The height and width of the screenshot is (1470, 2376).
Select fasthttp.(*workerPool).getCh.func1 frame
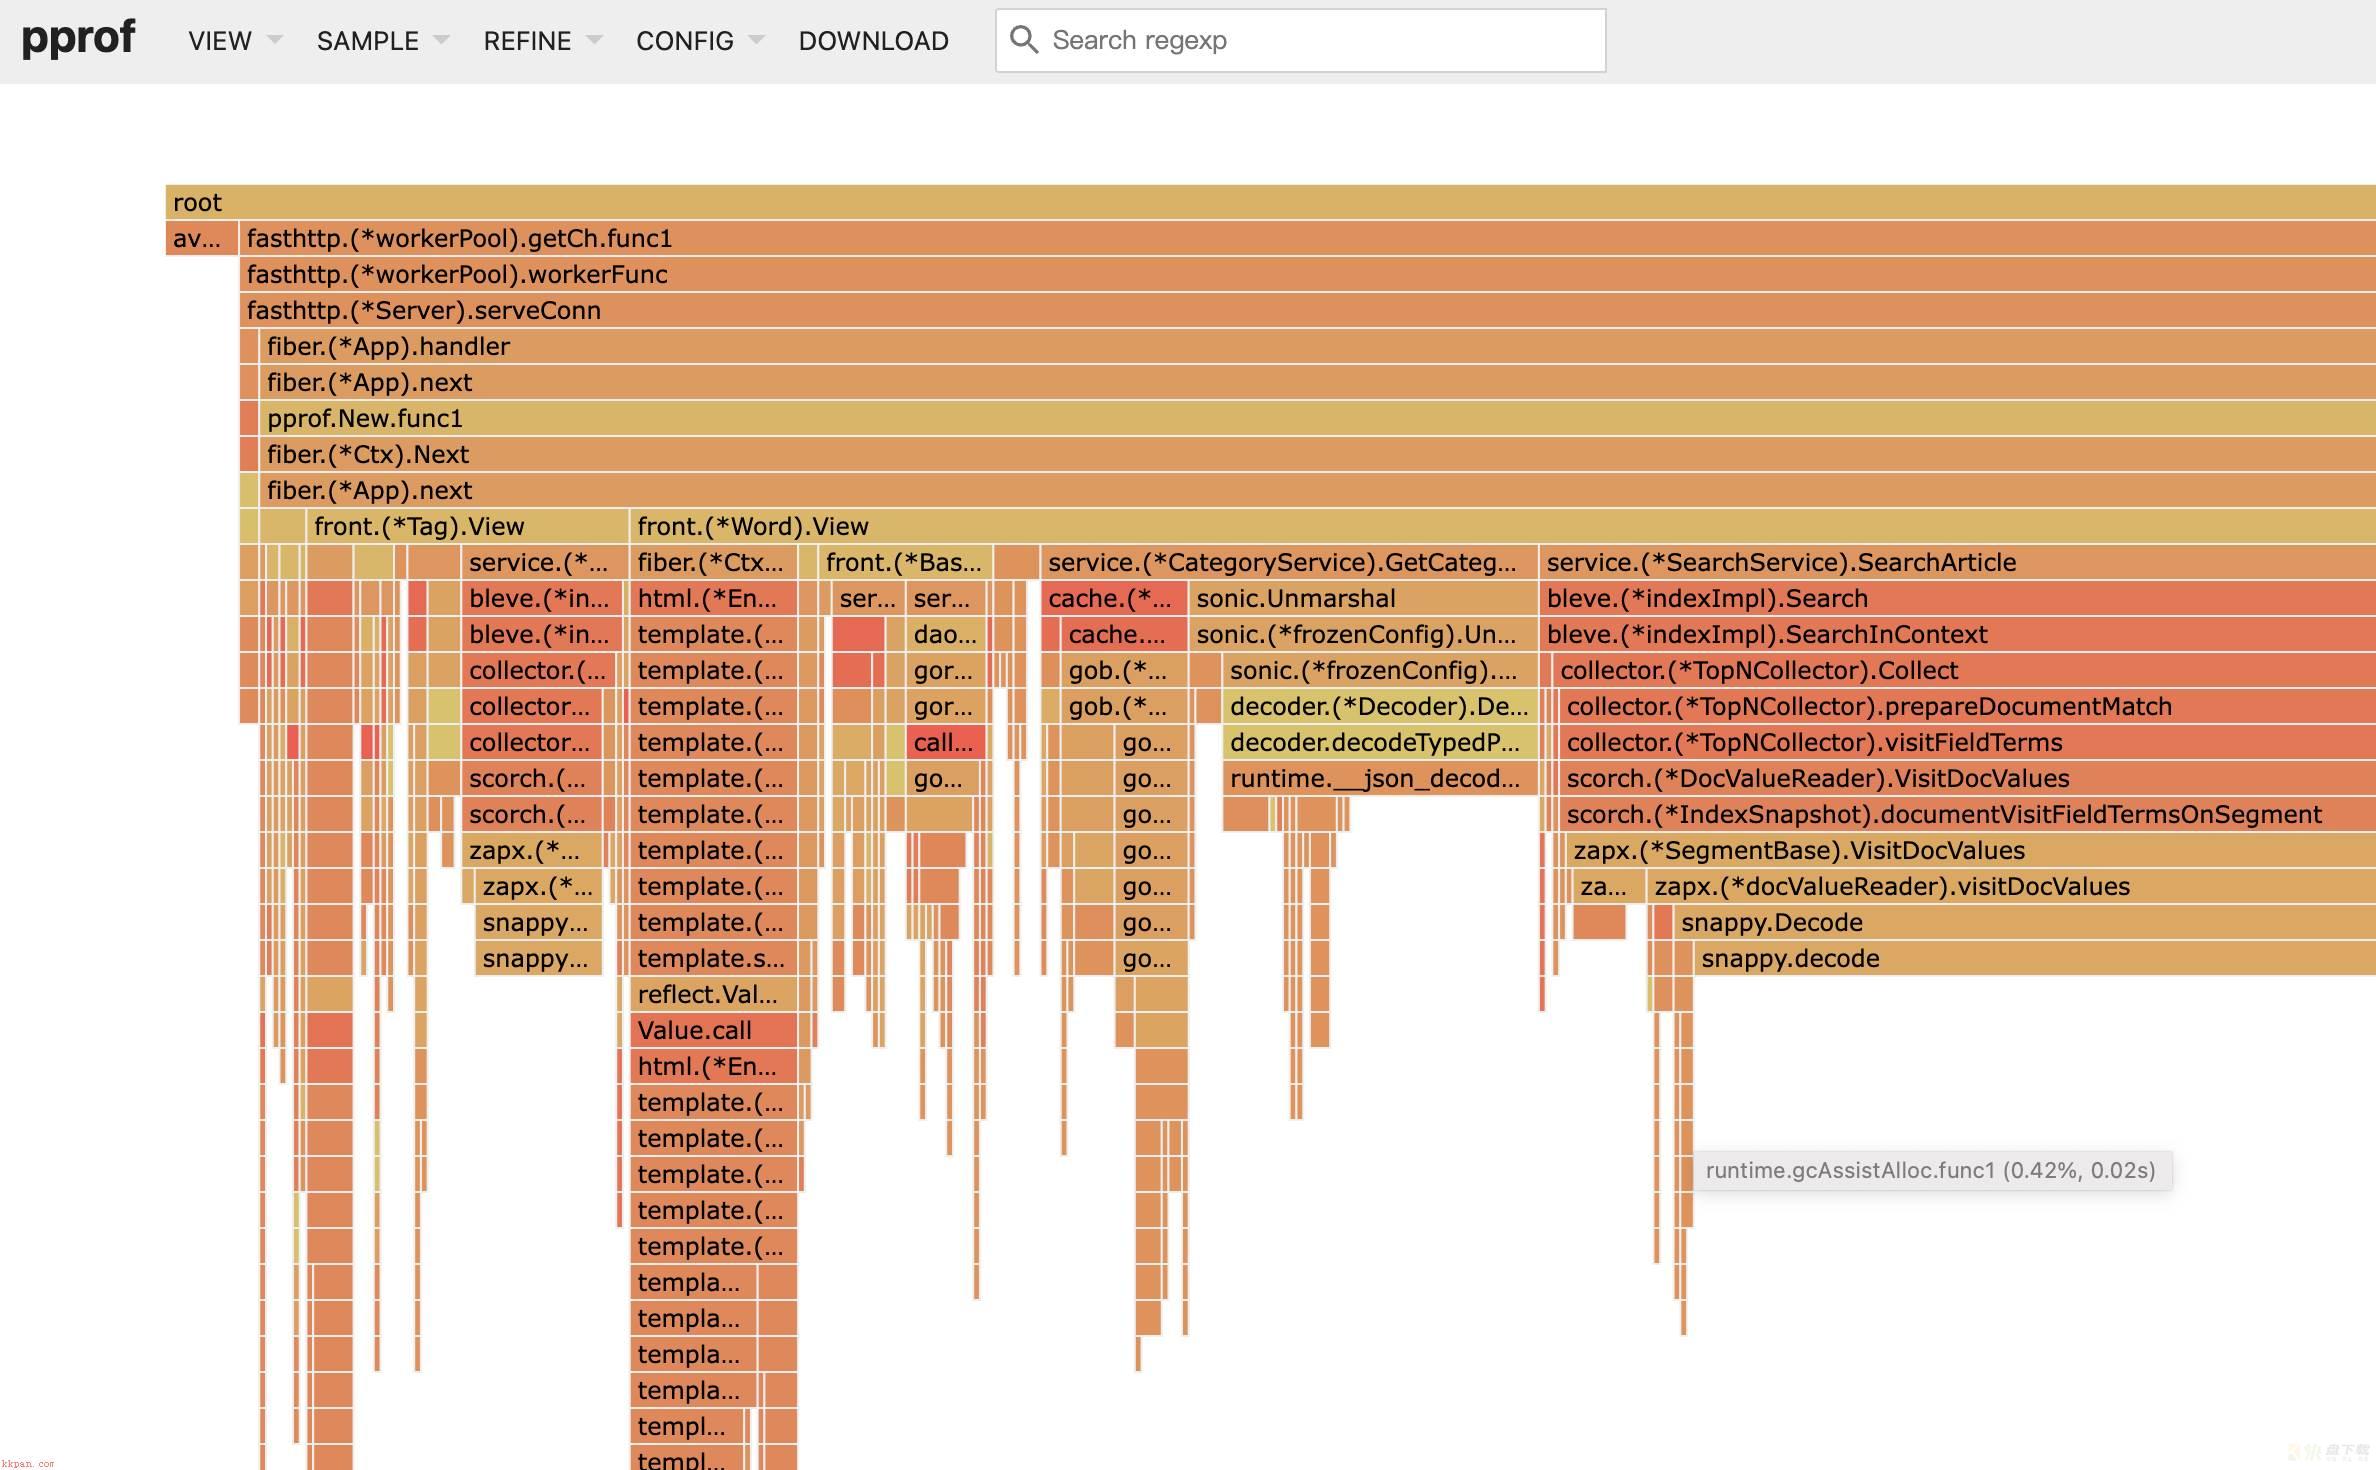tap(1308, 238)
